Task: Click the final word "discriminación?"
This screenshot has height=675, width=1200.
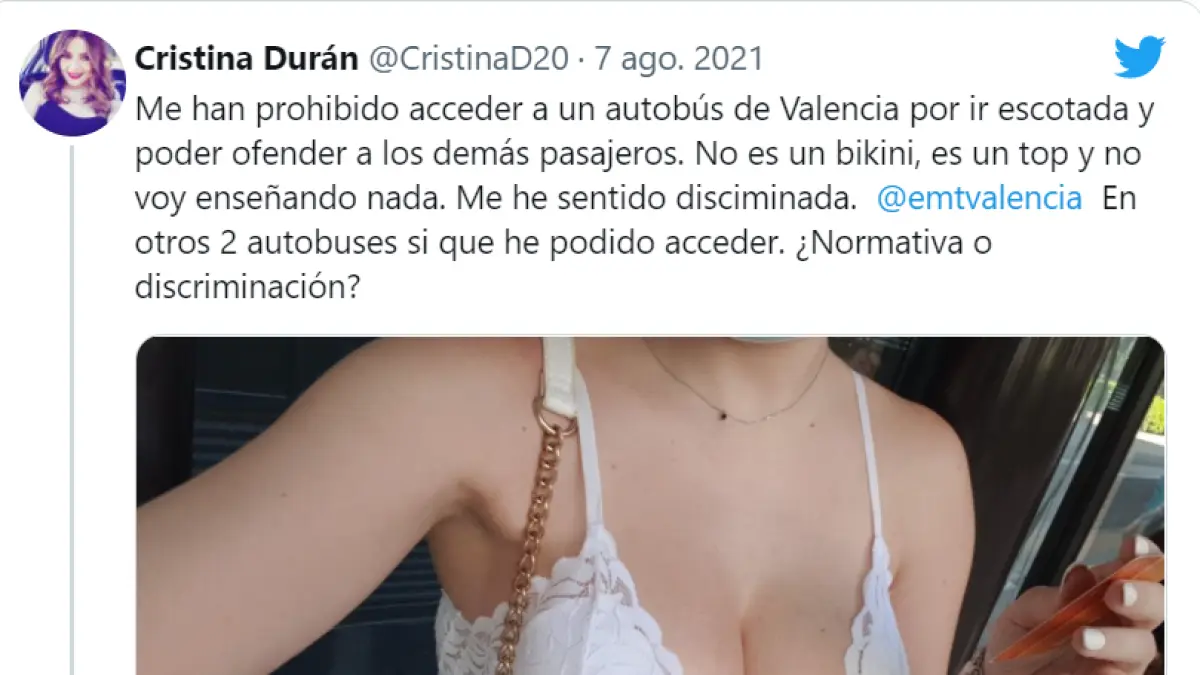Action: pyautogui.click(x=246, y=287)
